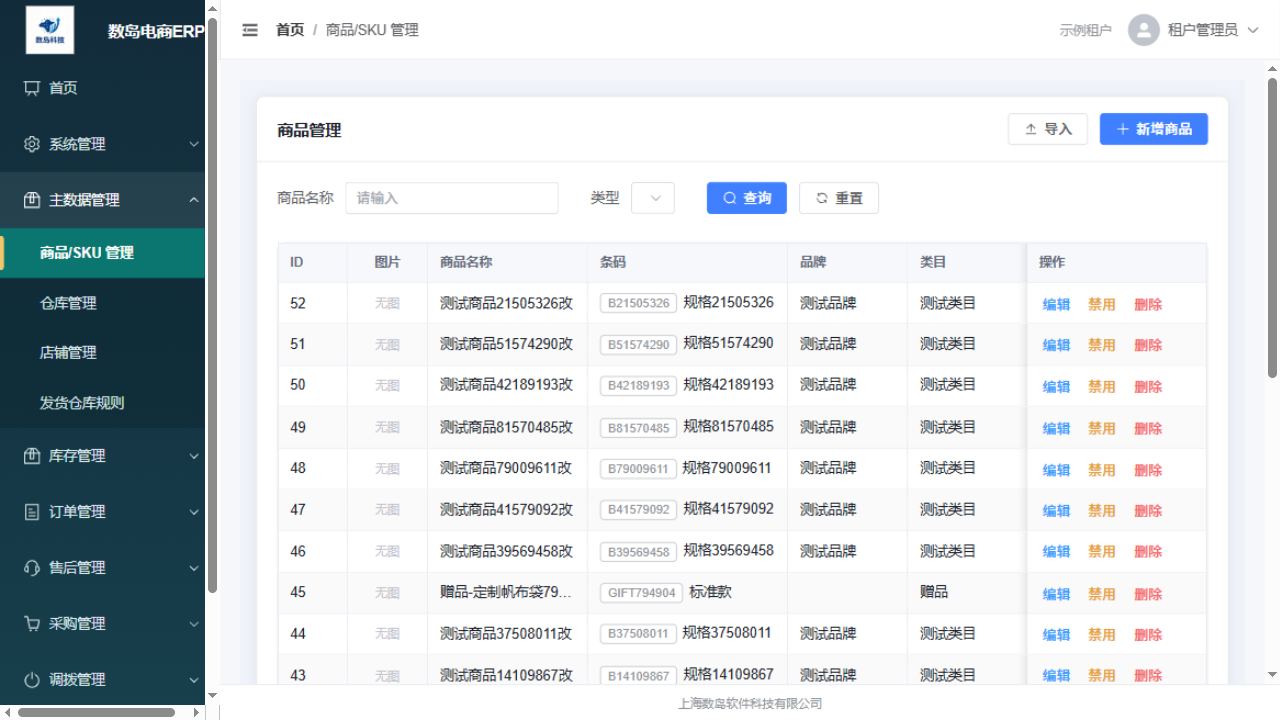The width and height of the screenshot is (1280, 720).
Task: Select the 商品/SKU 管理 menu item
Action: tap(102, 253)
